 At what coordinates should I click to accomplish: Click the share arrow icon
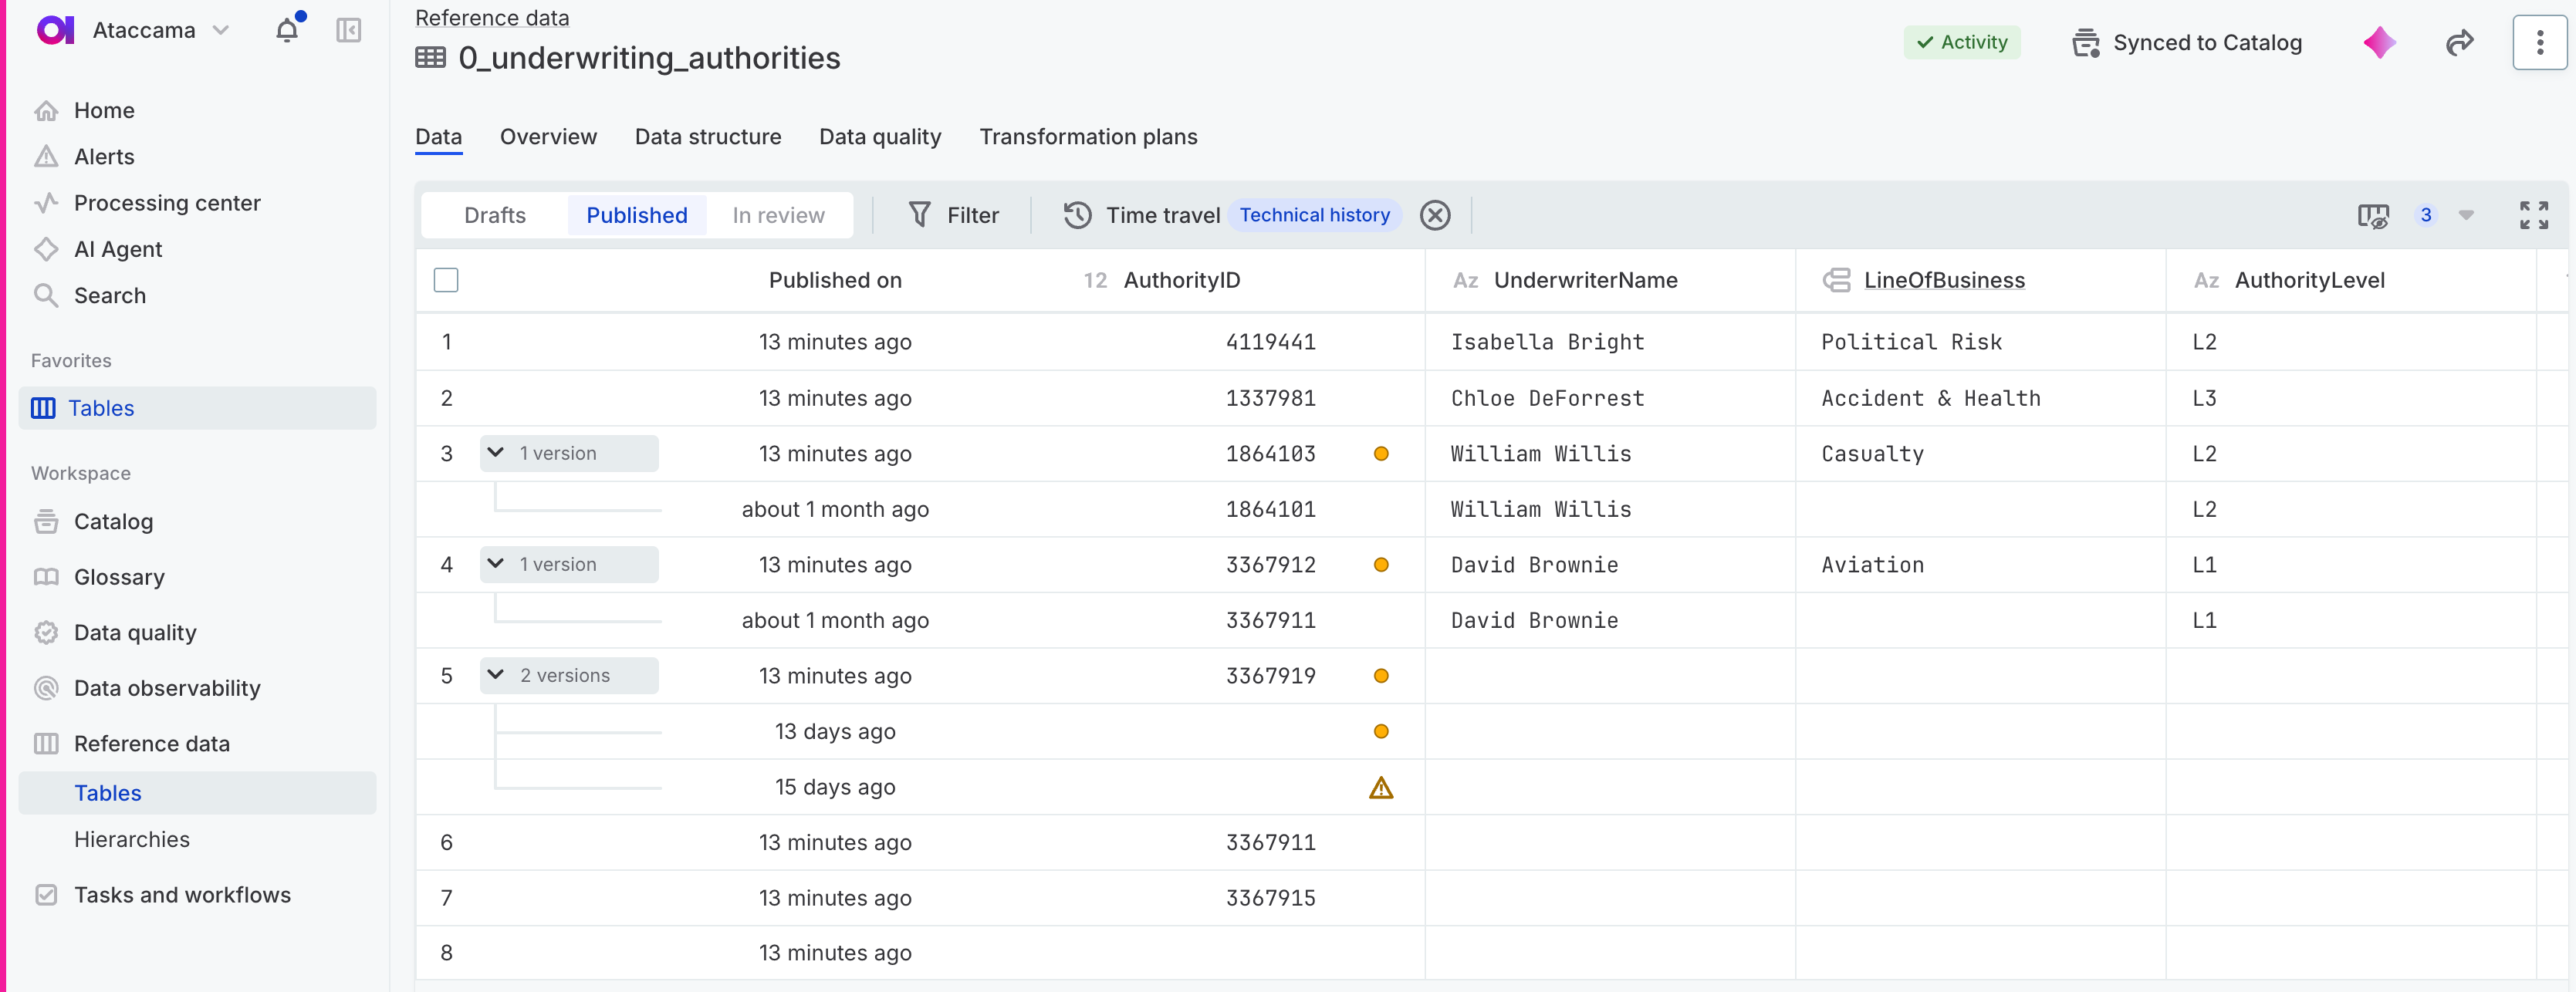(2459, 42)
